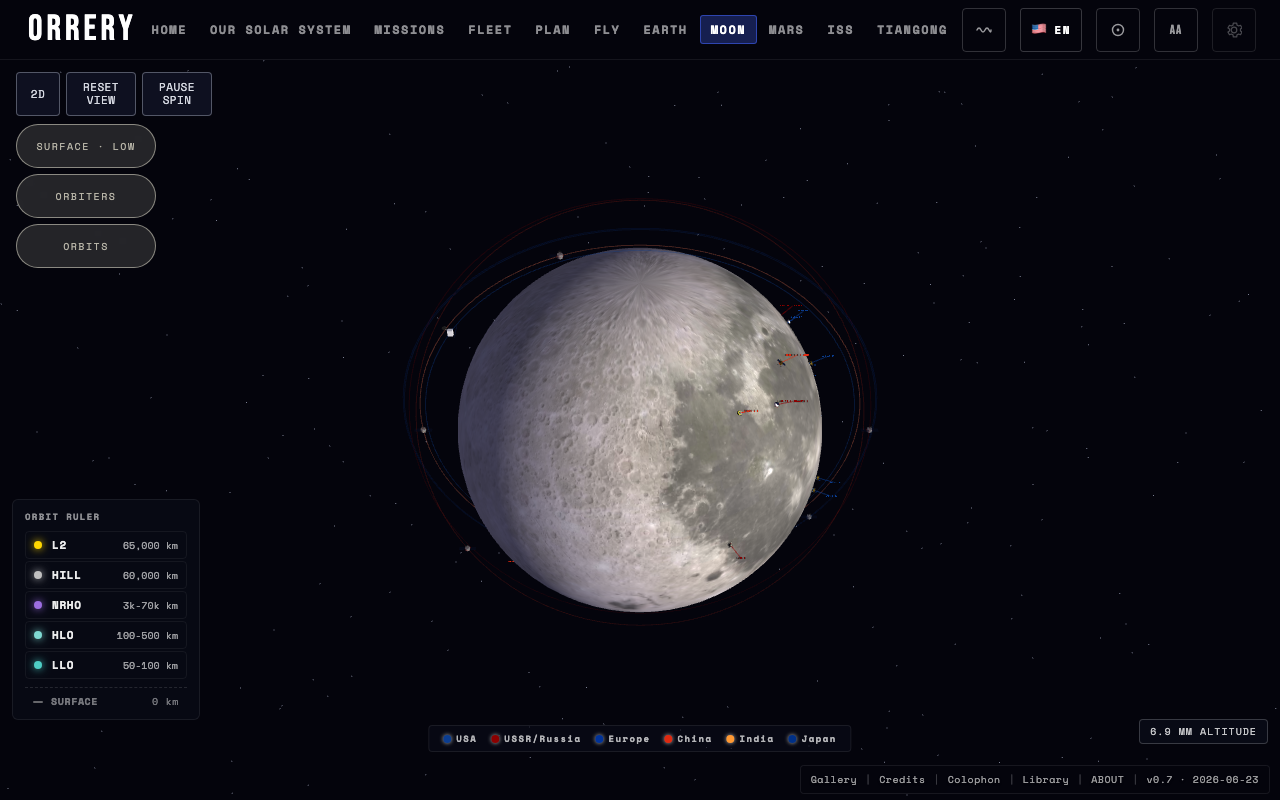This screenshot has height=800, width=1280.
Task: Pause the moon spin
Action: 177,94
